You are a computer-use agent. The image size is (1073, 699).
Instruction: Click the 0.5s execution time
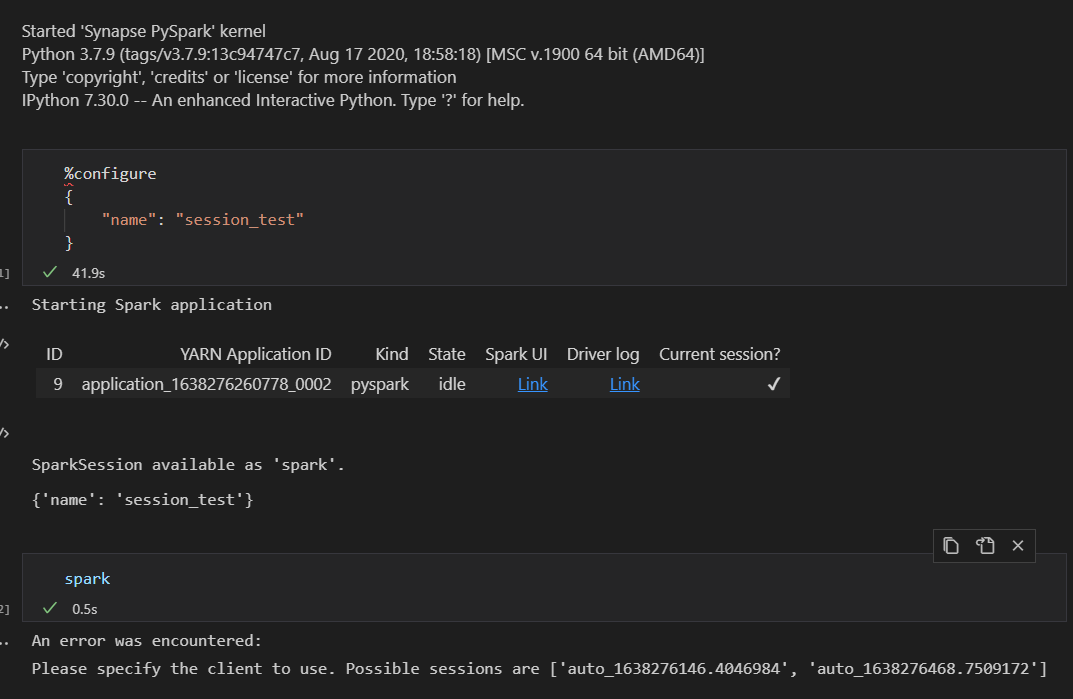85,609
